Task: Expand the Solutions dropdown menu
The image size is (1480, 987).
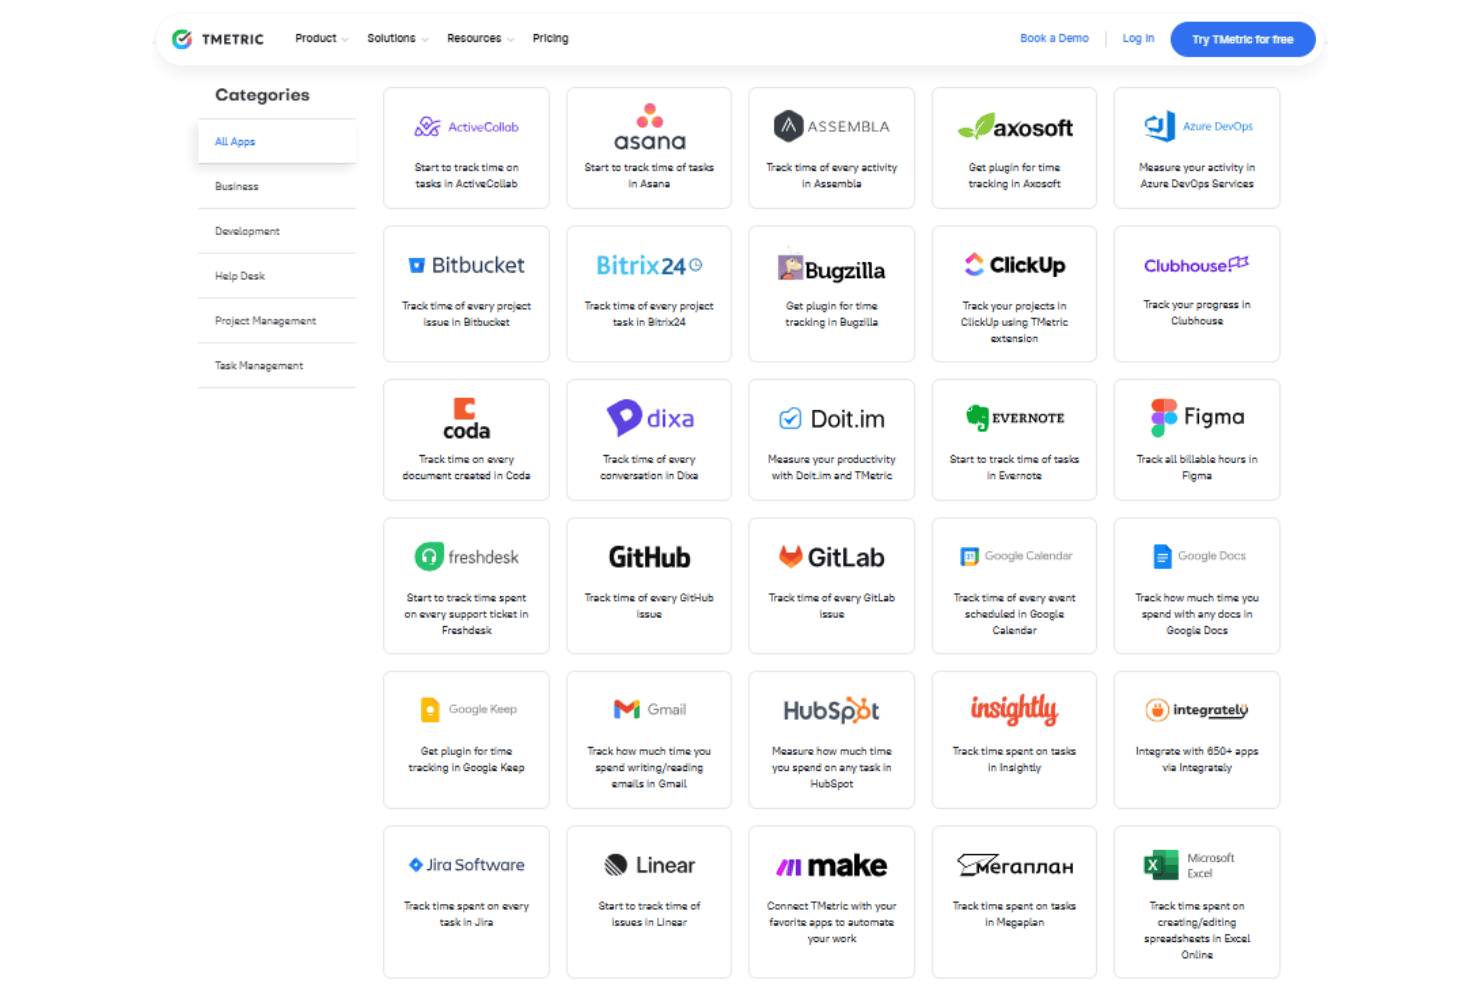Action: [397, 38]
